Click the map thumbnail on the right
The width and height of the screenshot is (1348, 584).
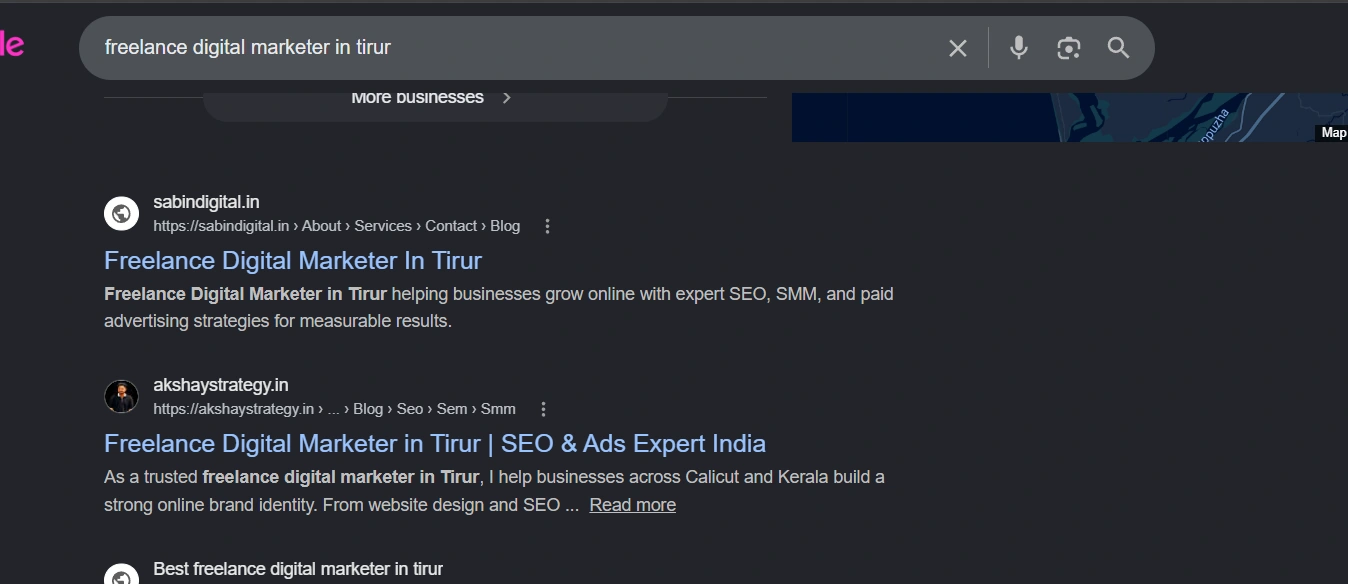pos(1070,117)
